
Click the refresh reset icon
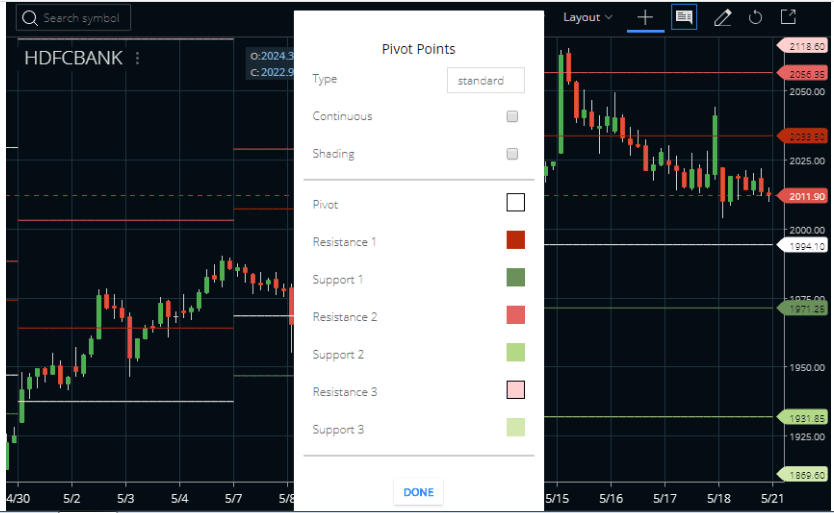tap(755, 18)
